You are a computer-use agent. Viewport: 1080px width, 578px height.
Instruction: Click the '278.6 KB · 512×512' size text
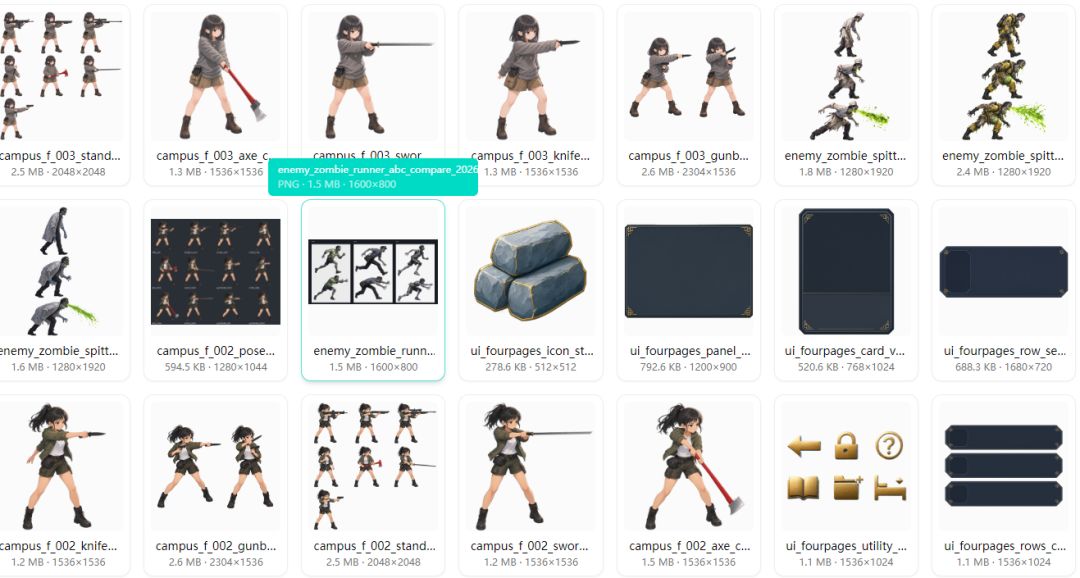tap(530, 367)
